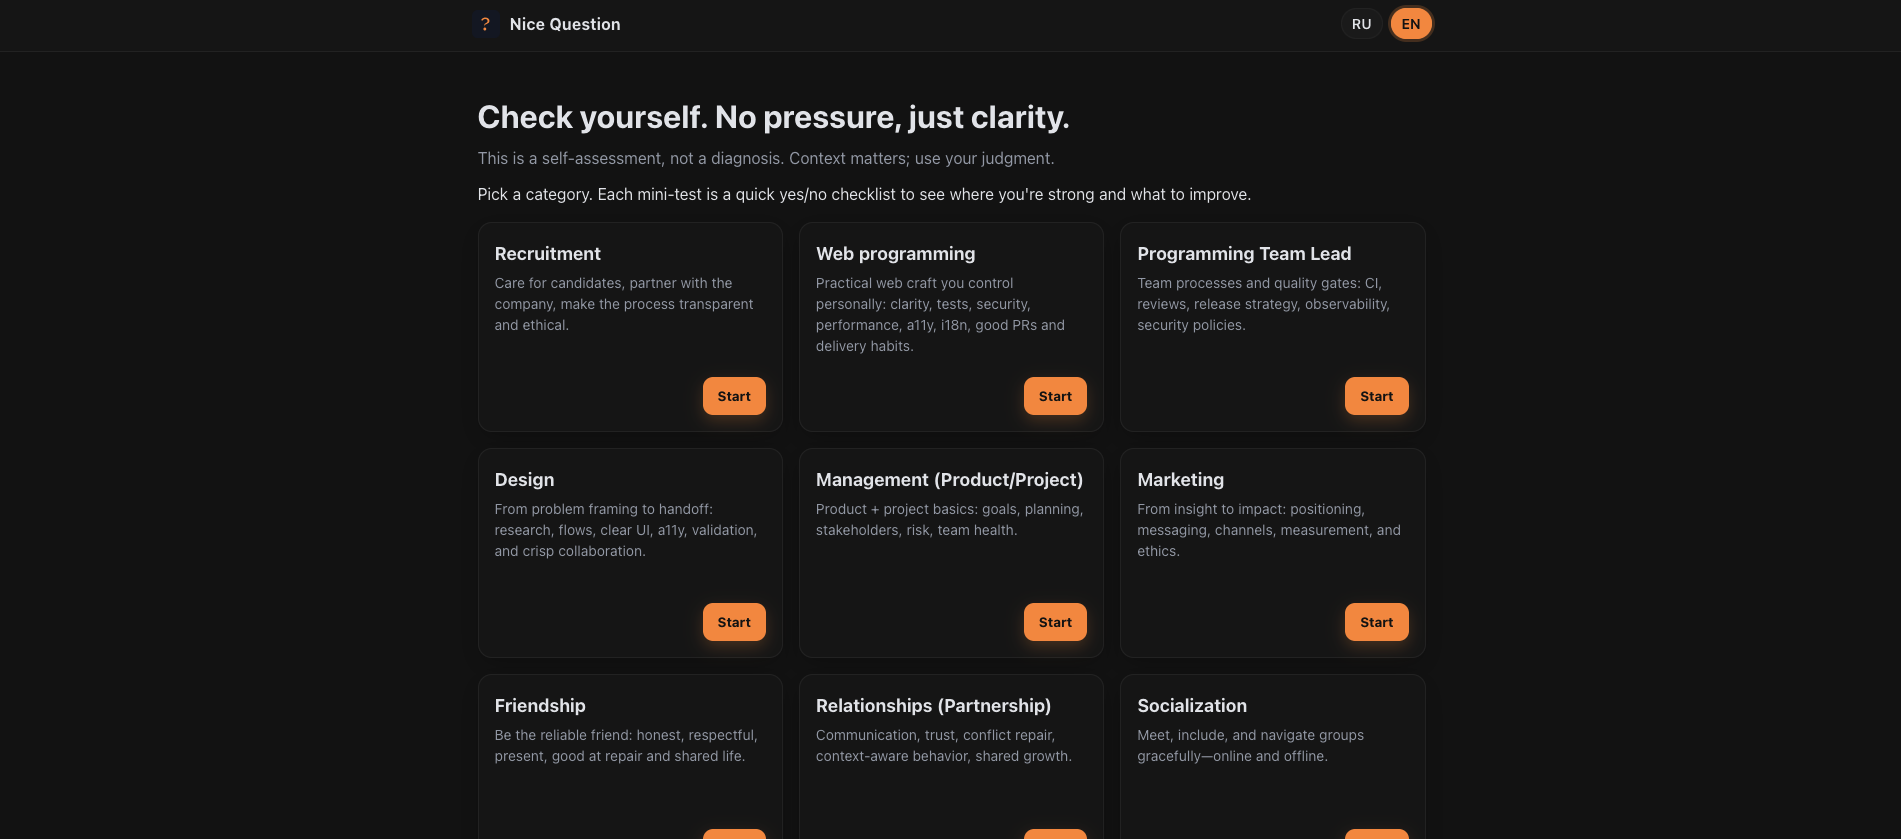Start the Programming Team Lead test
This screenshot has width=1901, height=839.
click(x=1376, y=396)
